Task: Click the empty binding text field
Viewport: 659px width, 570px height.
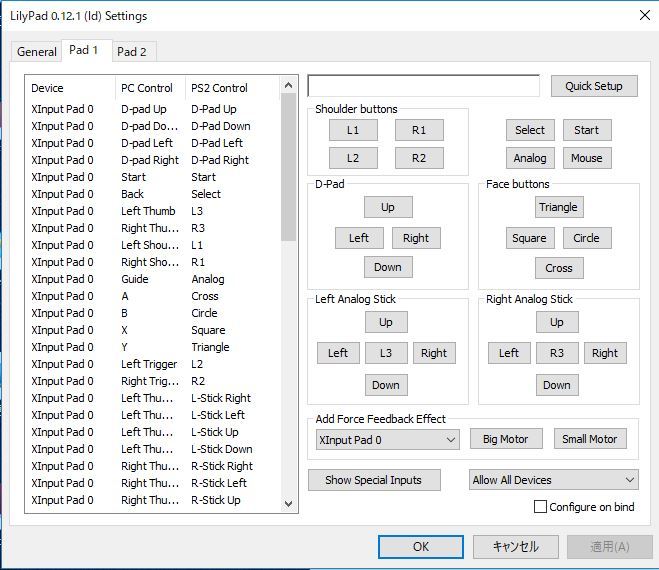Action: (423, 86)
